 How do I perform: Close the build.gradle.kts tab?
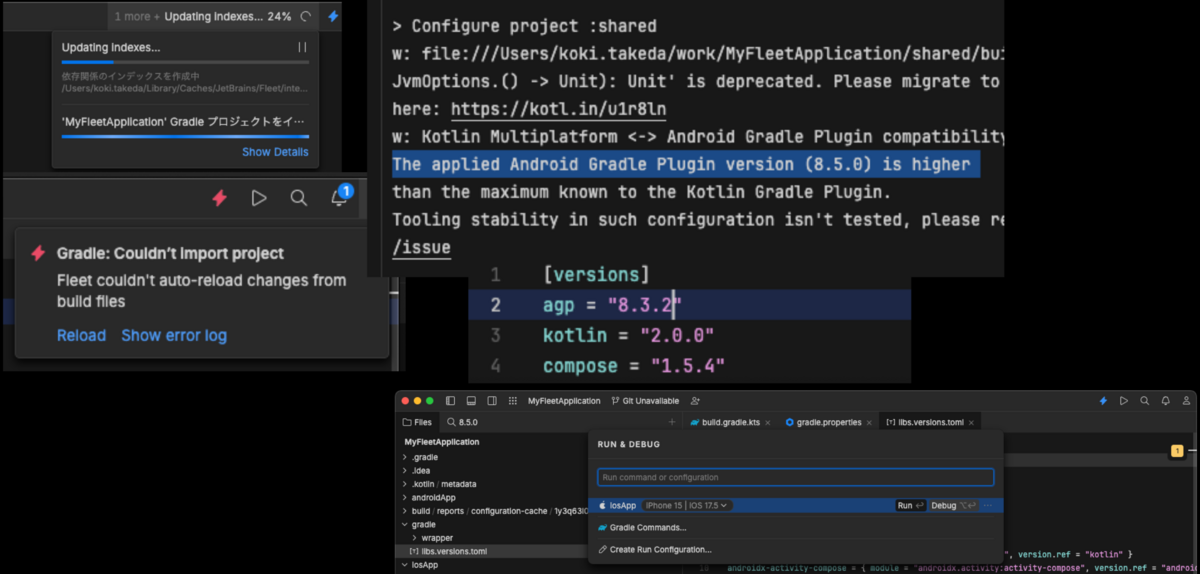(767, 423)
